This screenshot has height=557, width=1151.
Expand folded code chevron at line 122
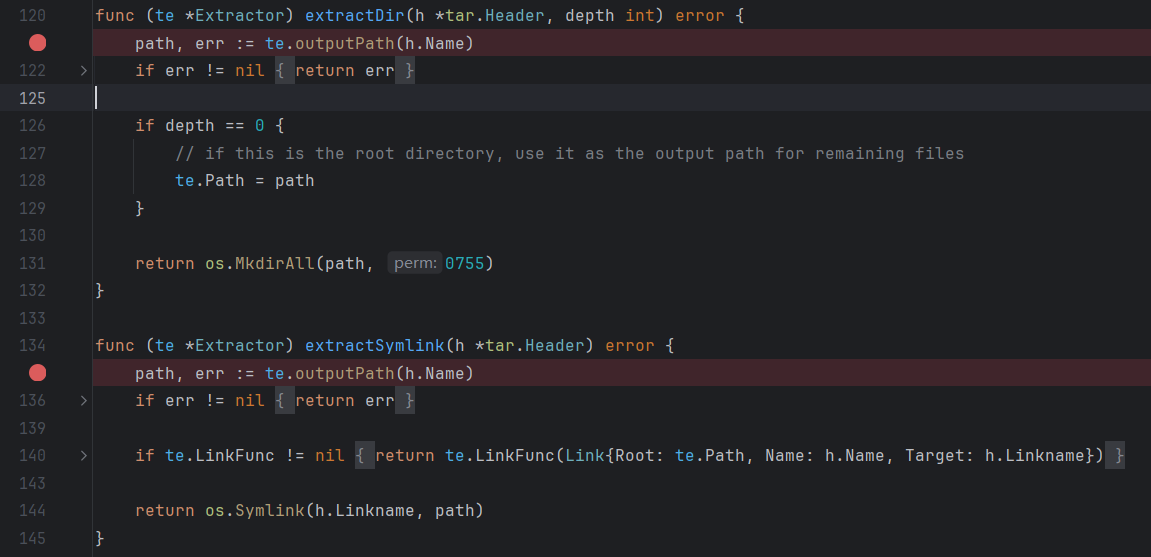(83, 71)
